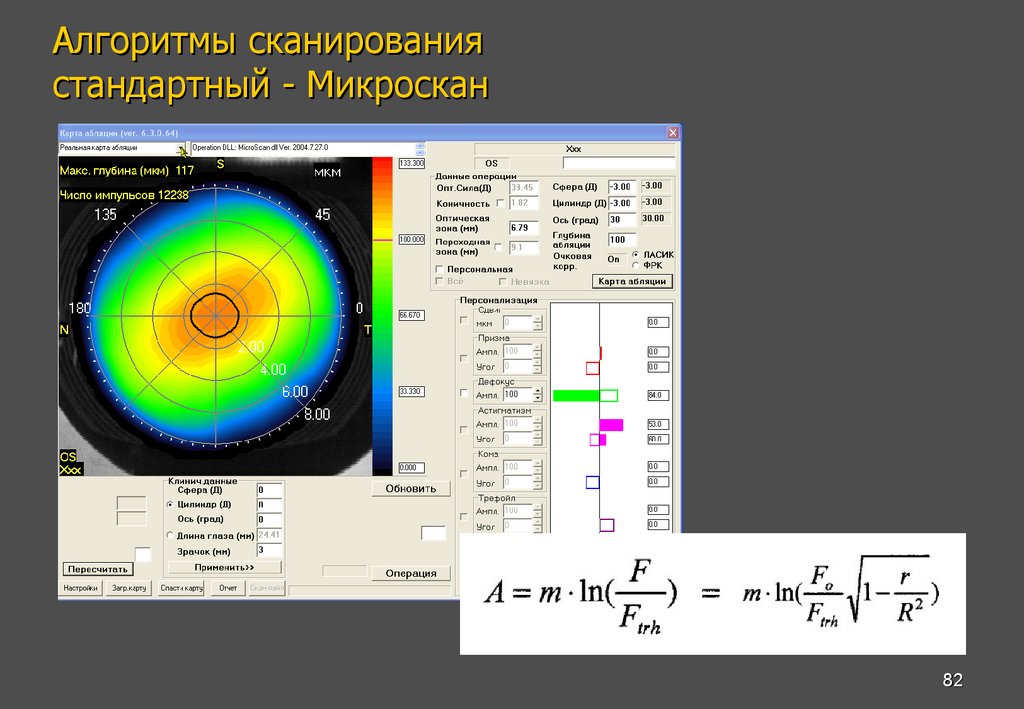Save the map with "Спасти карту"
This screenshot has width=1024, height=709.
point(182,588)
